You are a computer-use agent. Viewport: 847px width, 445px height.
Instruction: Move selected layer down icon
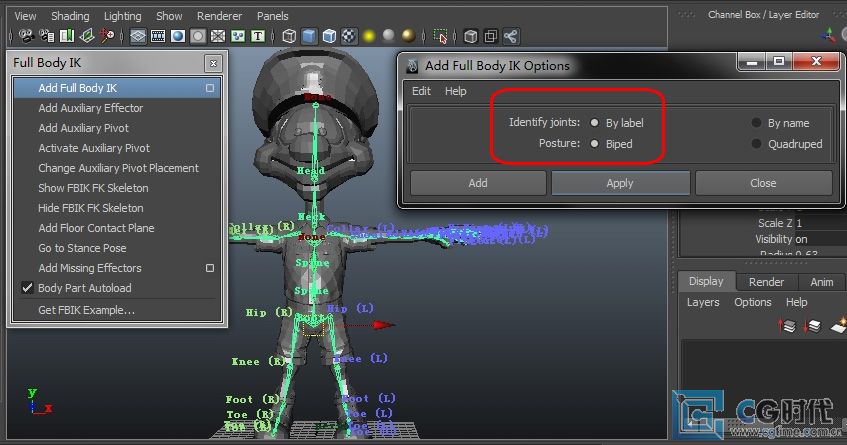point(812,326)
